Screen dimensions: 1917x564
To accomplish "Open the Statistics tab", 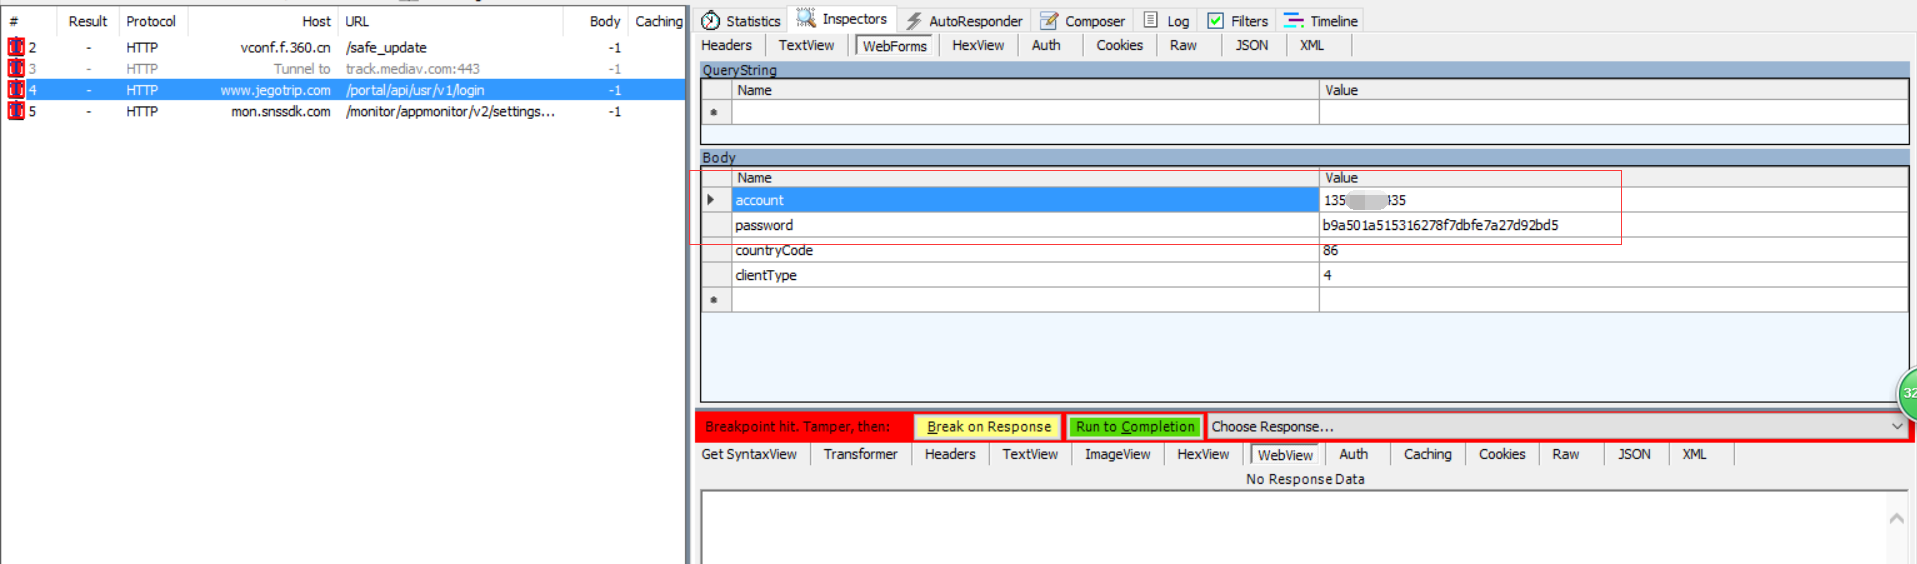I will [x=741, y=21].
